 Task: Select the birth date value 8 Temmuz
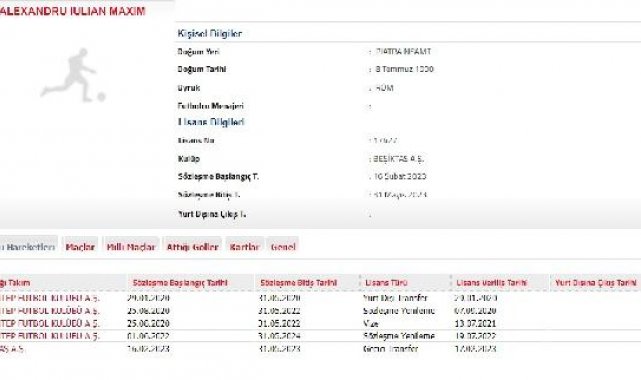pyautogui.click(x=404, y=69)
